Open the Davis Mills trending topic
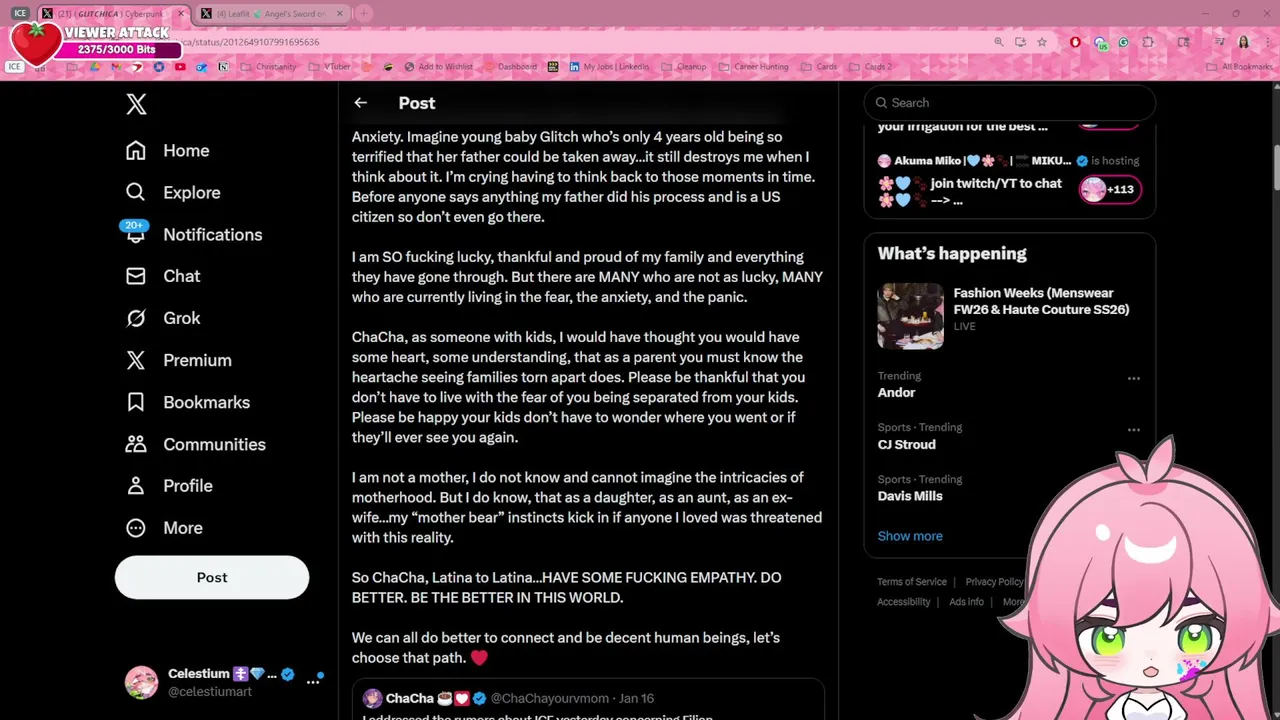The height and width of the screenshot is (720, 1280). 910,496
